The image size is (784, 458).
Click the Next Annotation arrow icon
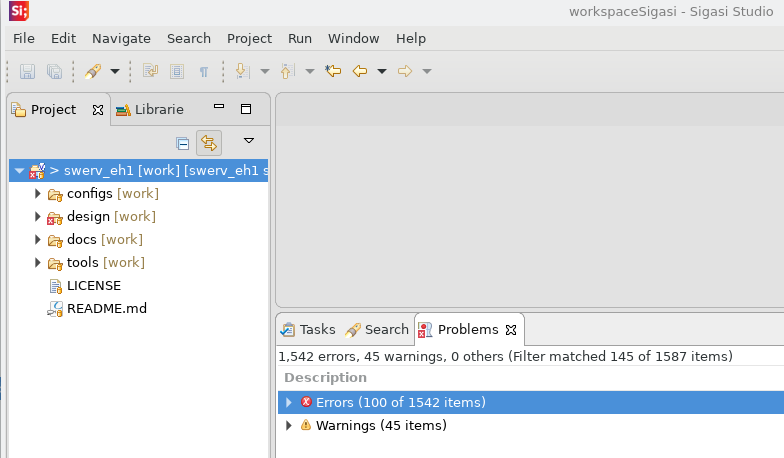tap(242, 72)
